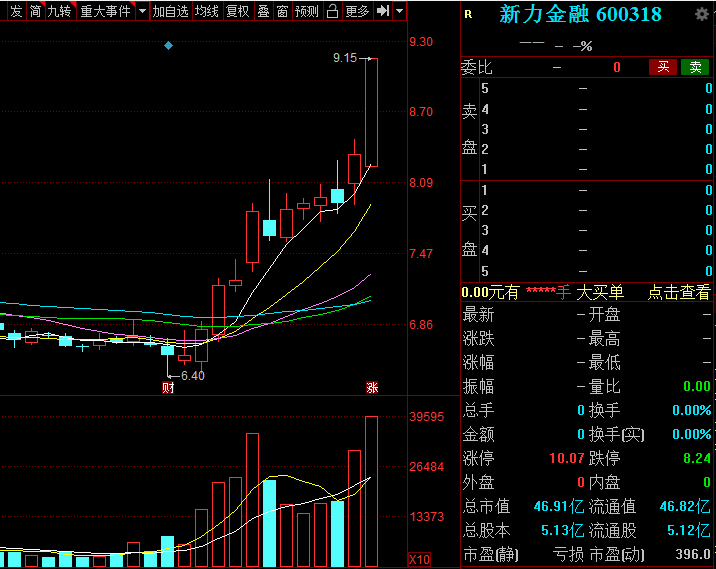Open the dropdown arrow at the toolbar's right end
Screen dimensions: 716x569
[x=400, y=11]
